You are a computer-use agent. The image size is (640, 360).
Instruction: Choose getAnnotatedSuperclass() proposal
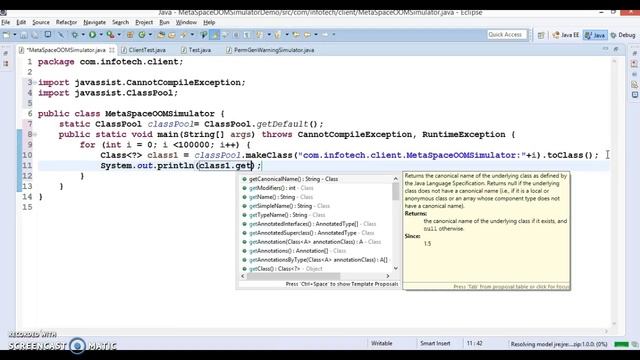(x=316, y=233)
